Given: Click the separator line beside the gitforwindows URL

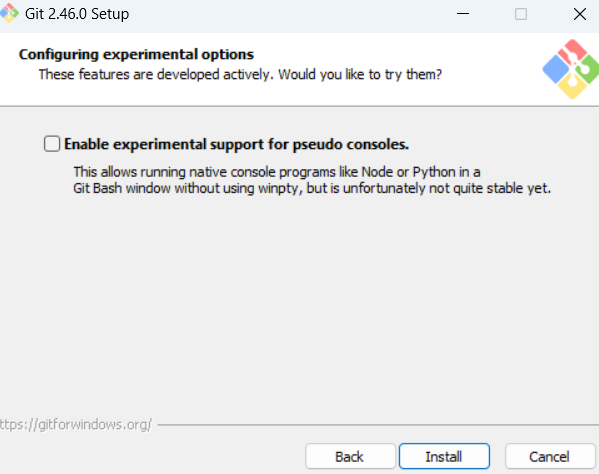Looking at the screenshot, I should [378, 424].
